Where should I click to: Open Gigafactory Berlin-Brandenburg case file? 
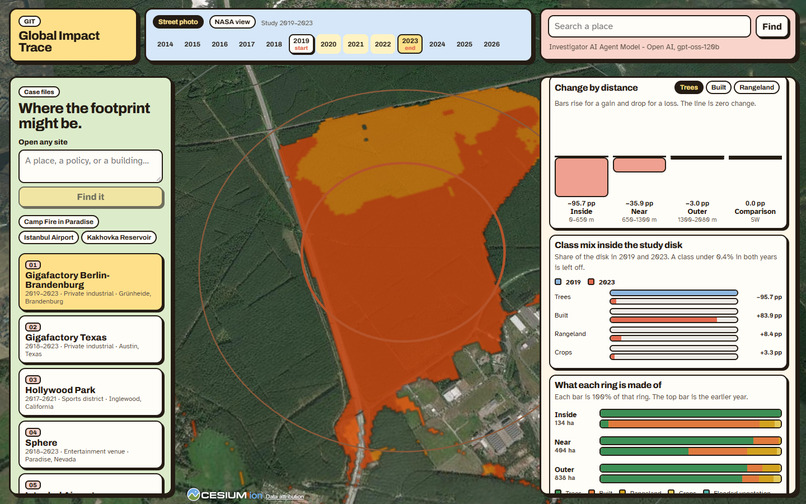(90, 282)
